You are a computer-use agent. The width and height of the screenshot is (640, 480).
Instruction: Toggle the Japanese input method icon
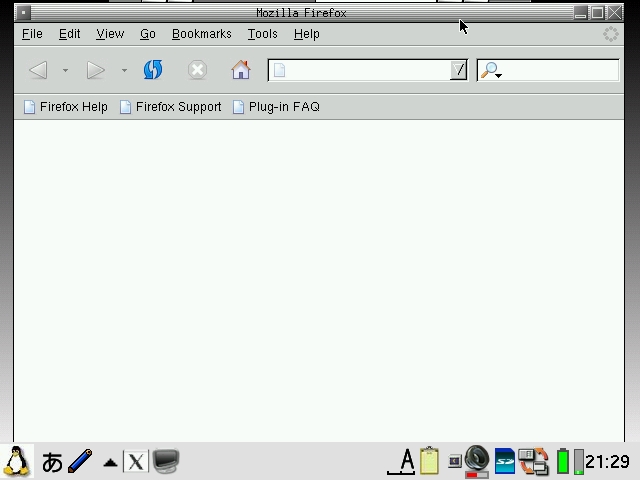52,461
